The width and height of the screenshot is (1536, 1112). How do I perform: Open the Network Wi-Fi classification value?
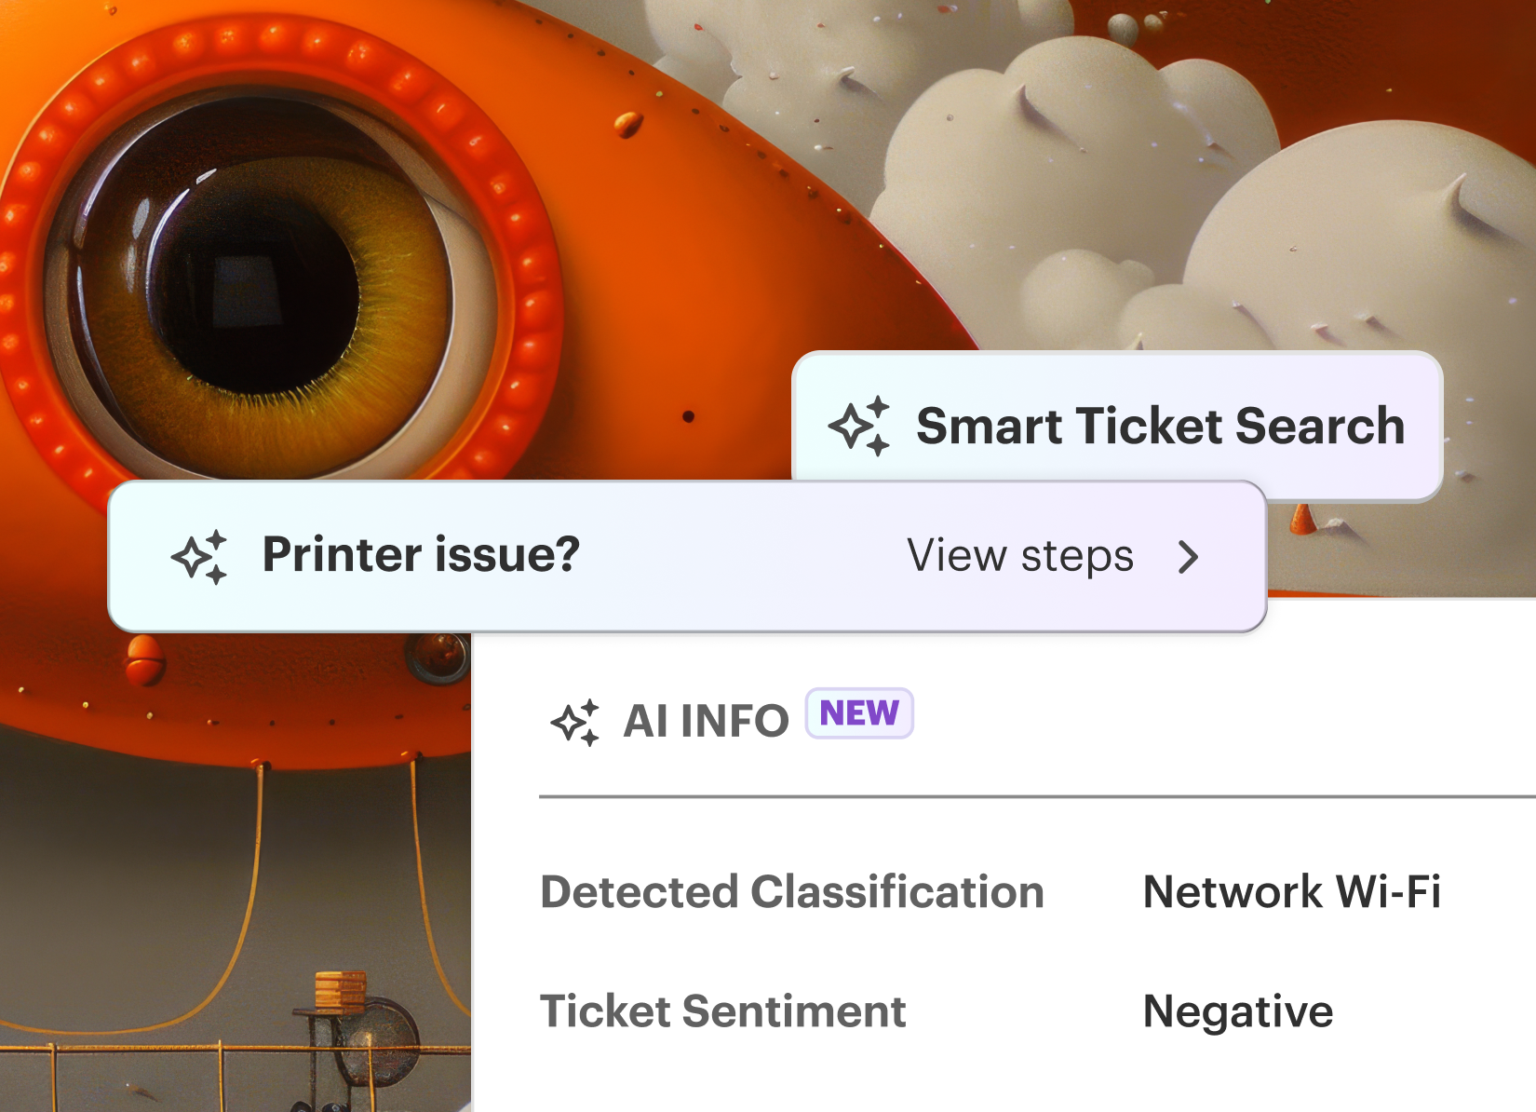[x=1291, y=892]
